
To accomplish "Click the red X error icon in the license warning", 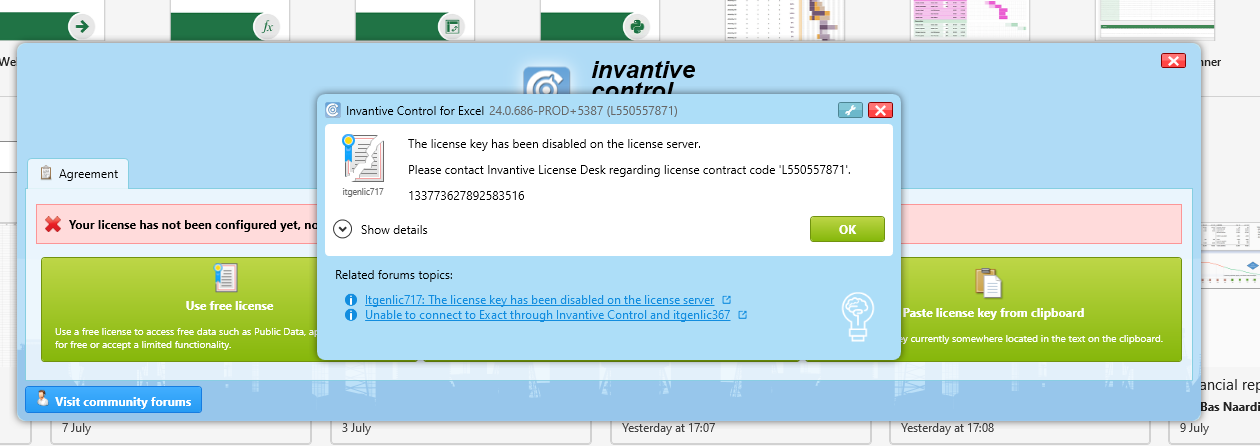I will [x=53, y=225].
